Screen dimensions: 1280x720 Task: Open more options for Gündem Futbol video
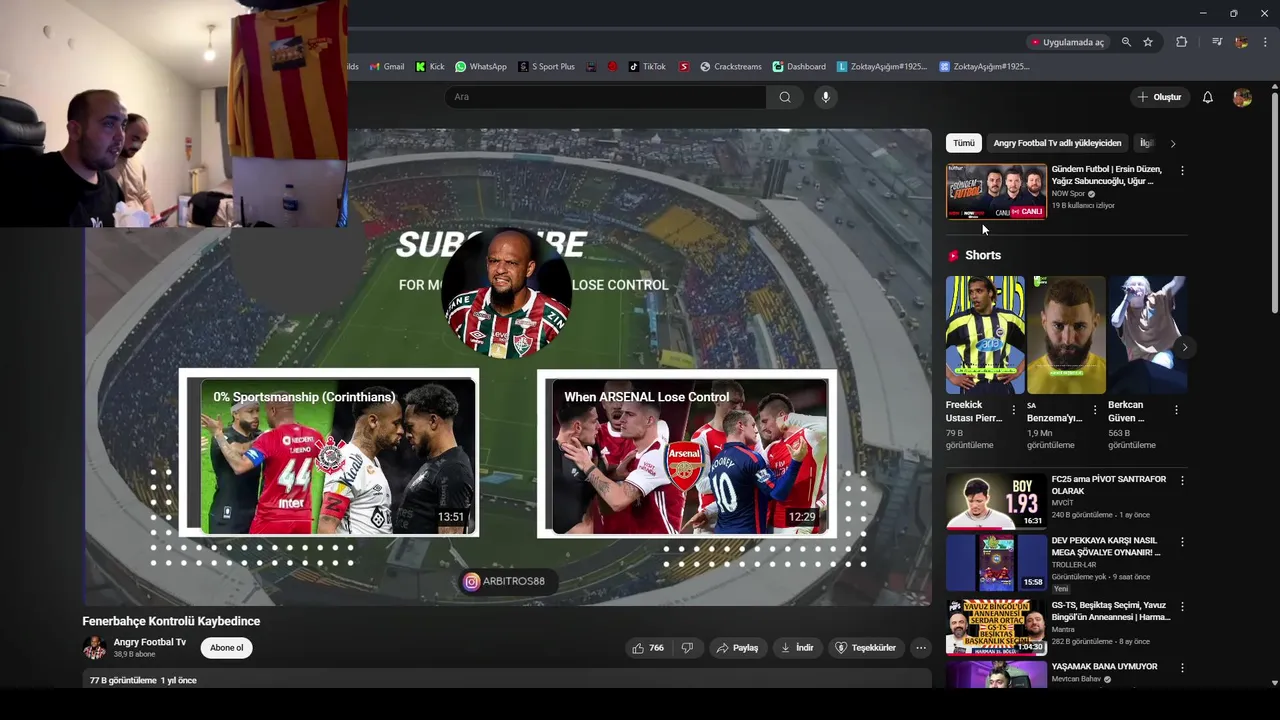[1182, 171]
